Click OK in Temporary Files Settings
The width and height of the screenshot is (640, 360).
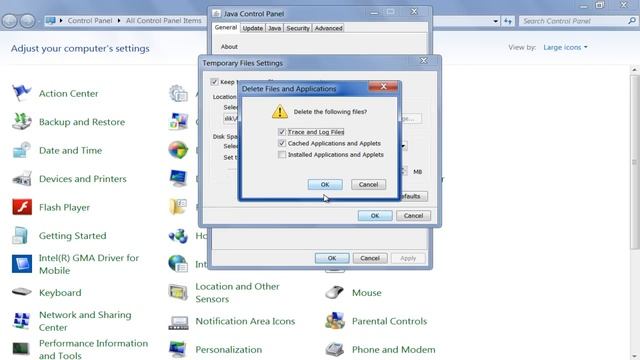click(x=375, y=216)
